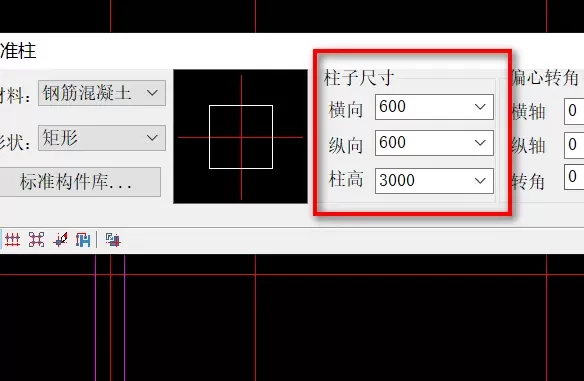The width and height of the screenshot is (584, 381).
Task: Click the 横向 value field showing 600
Action: [x=434, y=107]
